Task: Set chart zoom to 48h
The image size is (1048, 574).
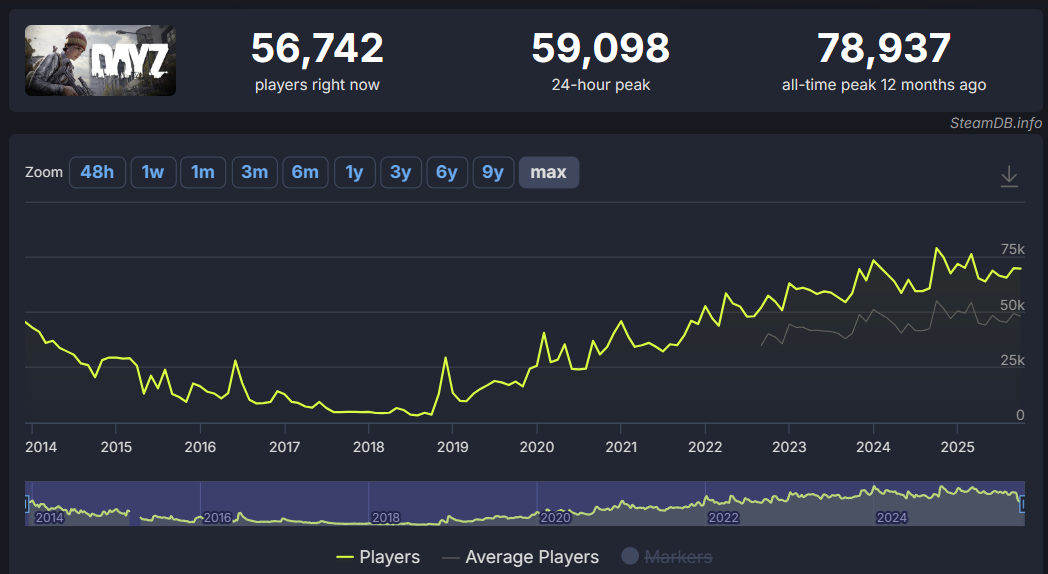Action: [x=97, y=172]
